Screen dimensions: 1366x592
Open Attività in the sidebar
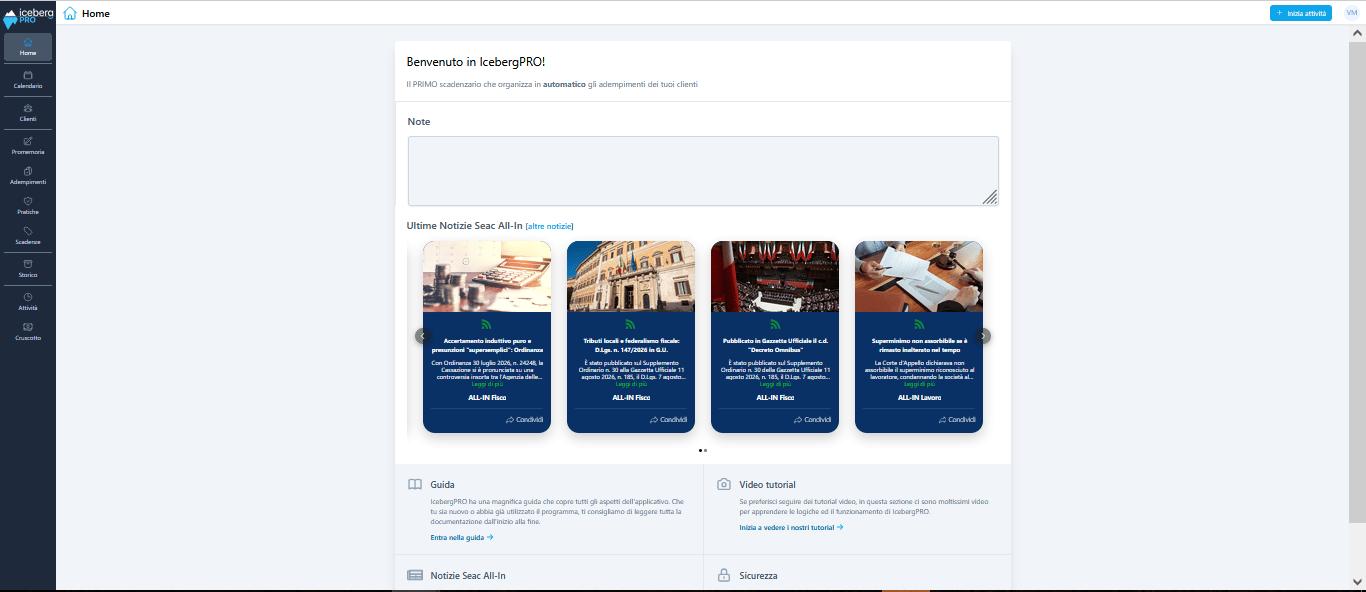pyautogui.click(x=28, y=301)
